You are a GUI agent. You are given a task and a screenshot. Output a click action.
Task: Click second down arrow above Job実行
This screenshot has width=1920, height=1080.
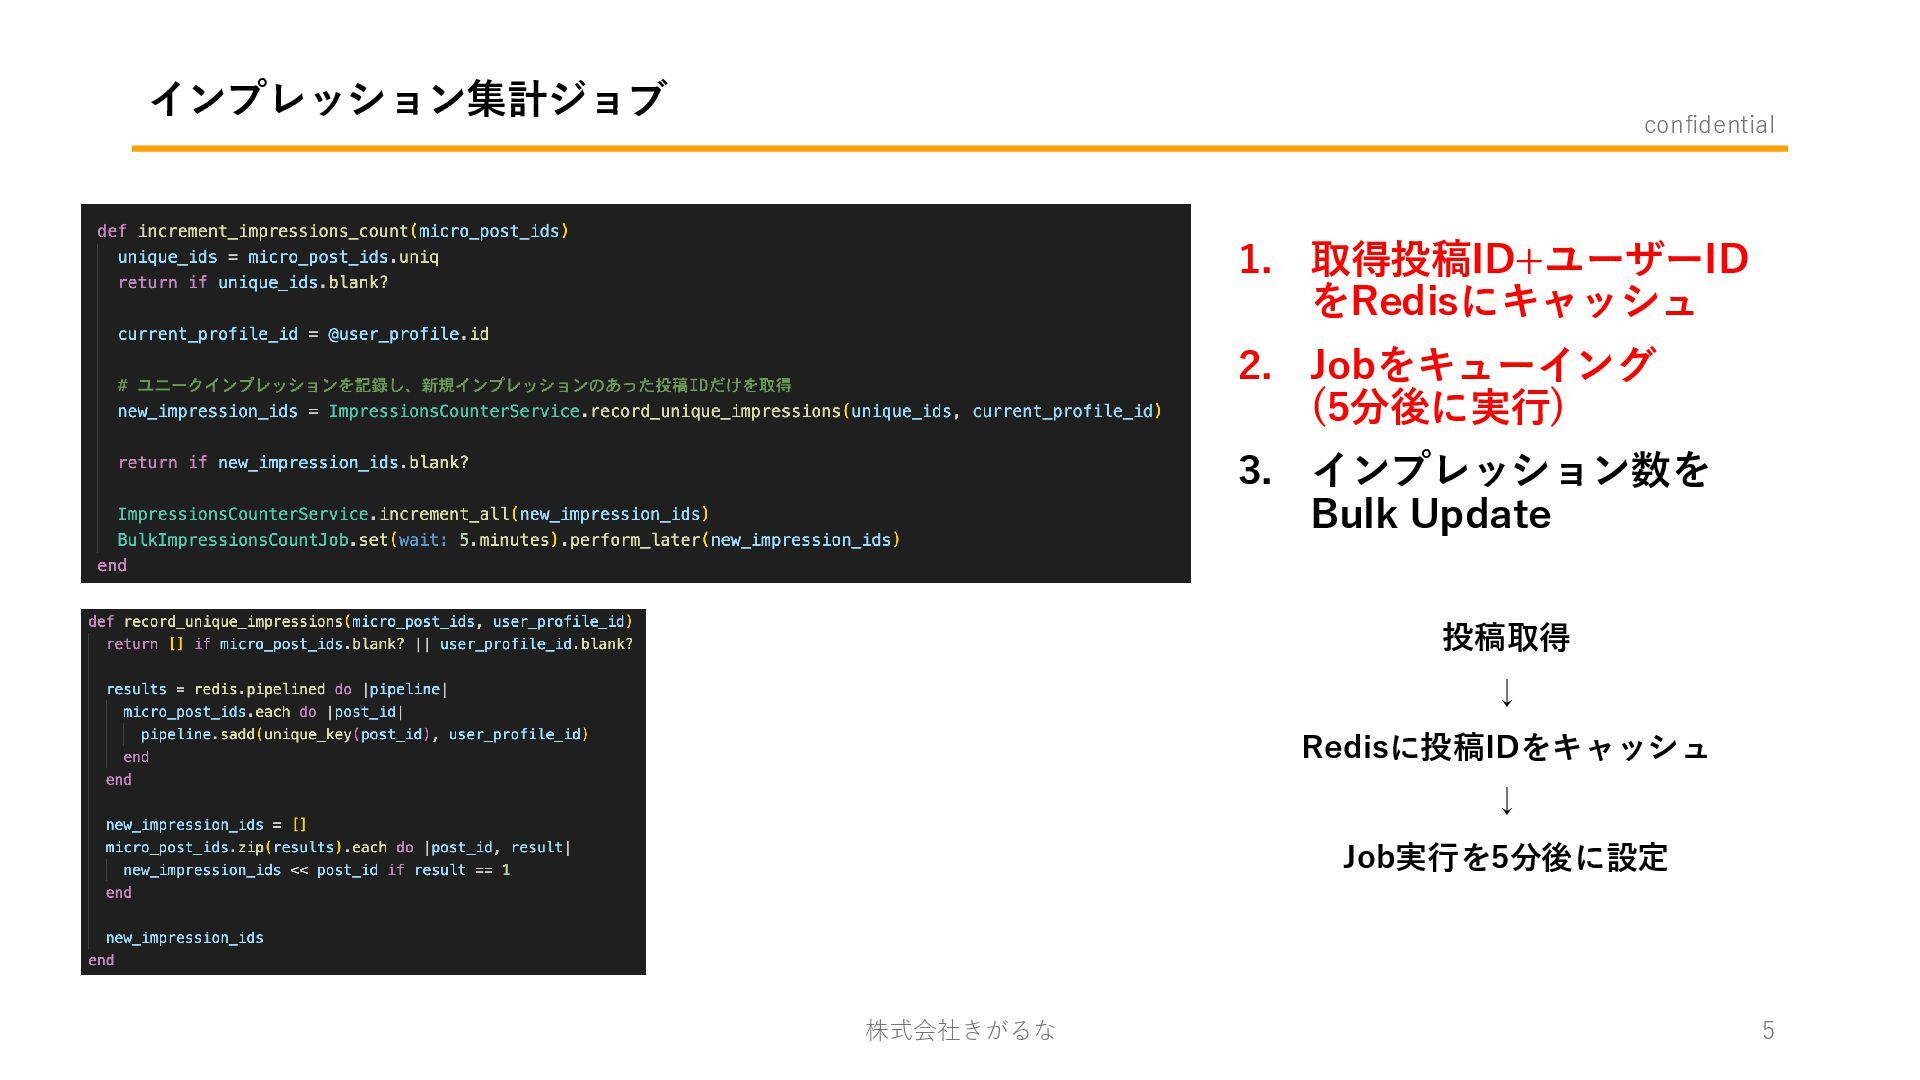click(1506, 800)
